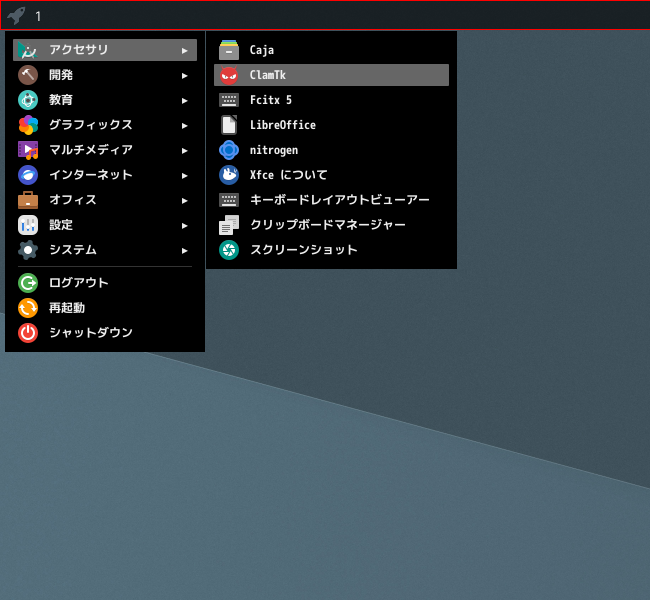Open the 設定 menu category
Viewport: 650px width, 600px height.
tap(105, 225)
